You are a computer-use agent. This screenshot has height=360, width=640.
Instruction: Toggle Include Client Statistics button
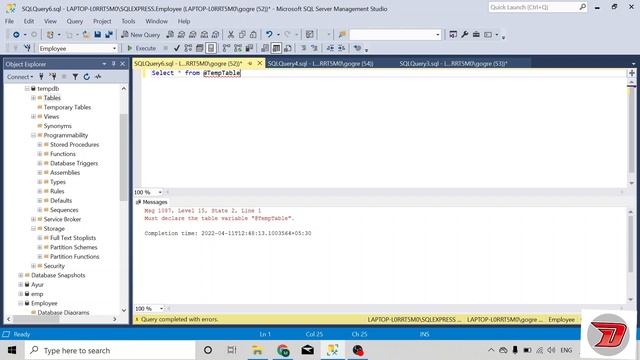(249, 48)
